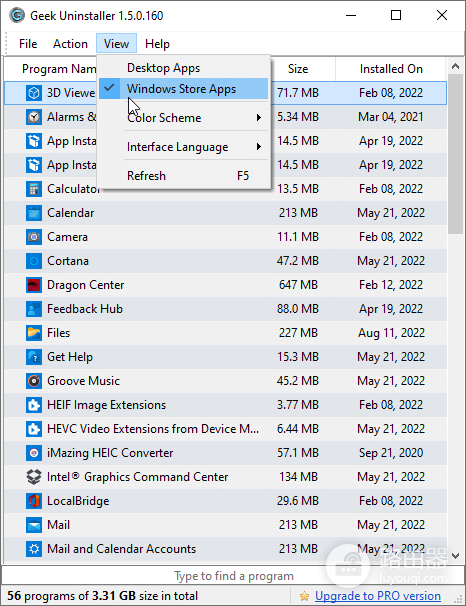Uncheck Windows Store Apps view option
This screenshot has width=466, height=606.
[x=184, y=89]
